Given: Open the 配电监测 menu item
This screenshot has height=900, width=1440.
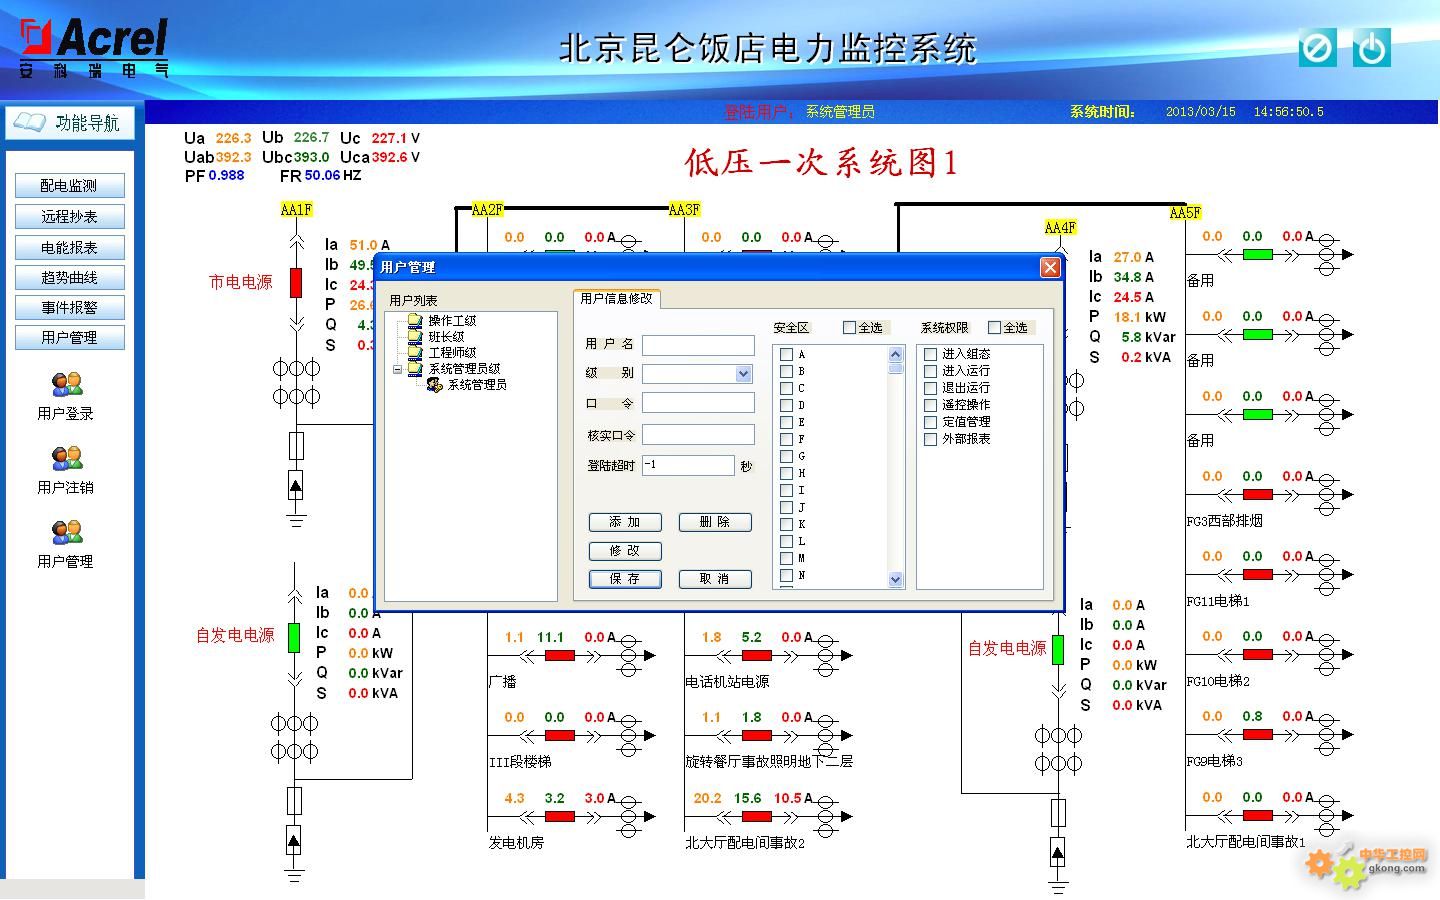Looking at the screenshot, I should (69, 186).
